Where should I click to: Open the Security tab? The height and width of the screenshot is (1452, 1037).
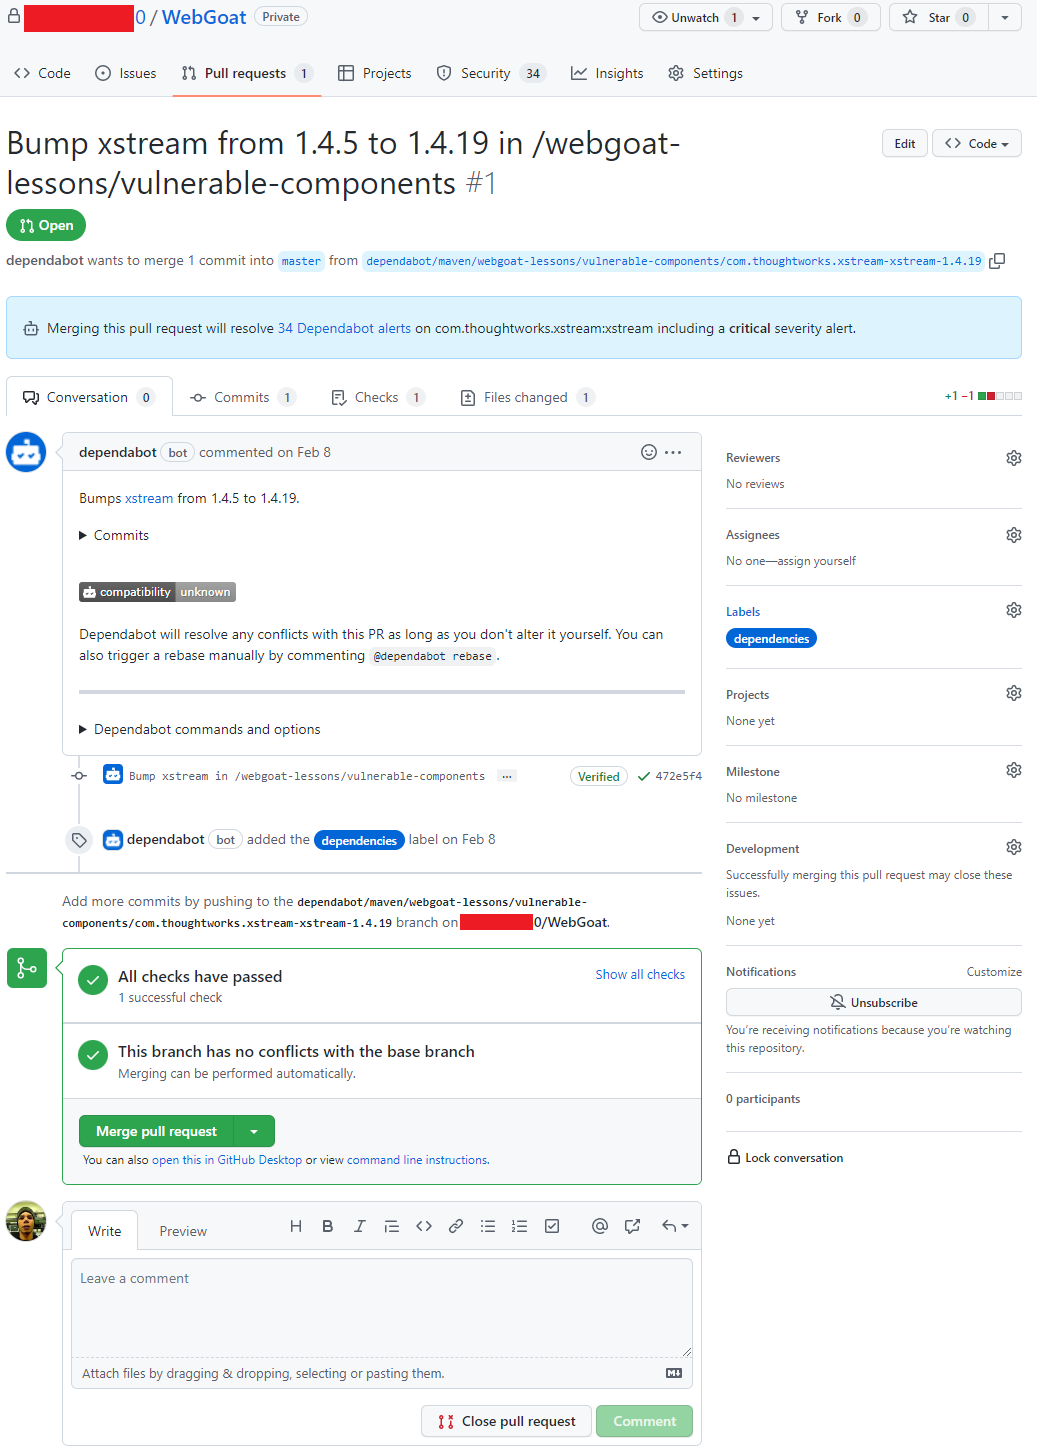(x=491, y=73)
